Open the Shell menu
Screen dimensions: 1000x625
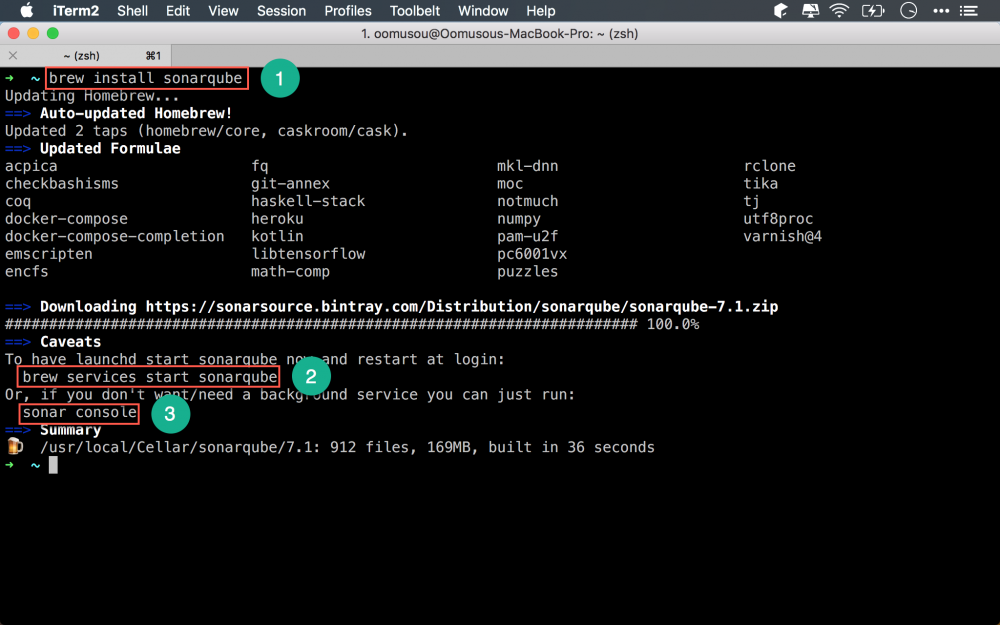[x=132, y=11]
